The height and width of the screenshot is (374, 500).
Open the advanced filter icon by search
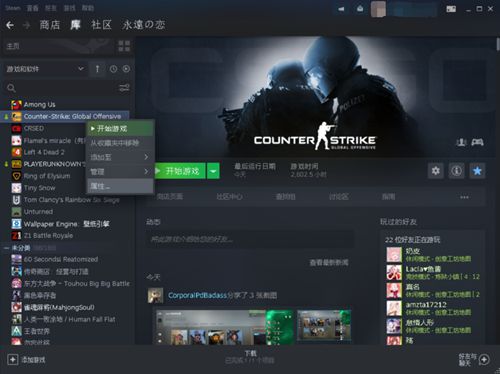point(124,88)
